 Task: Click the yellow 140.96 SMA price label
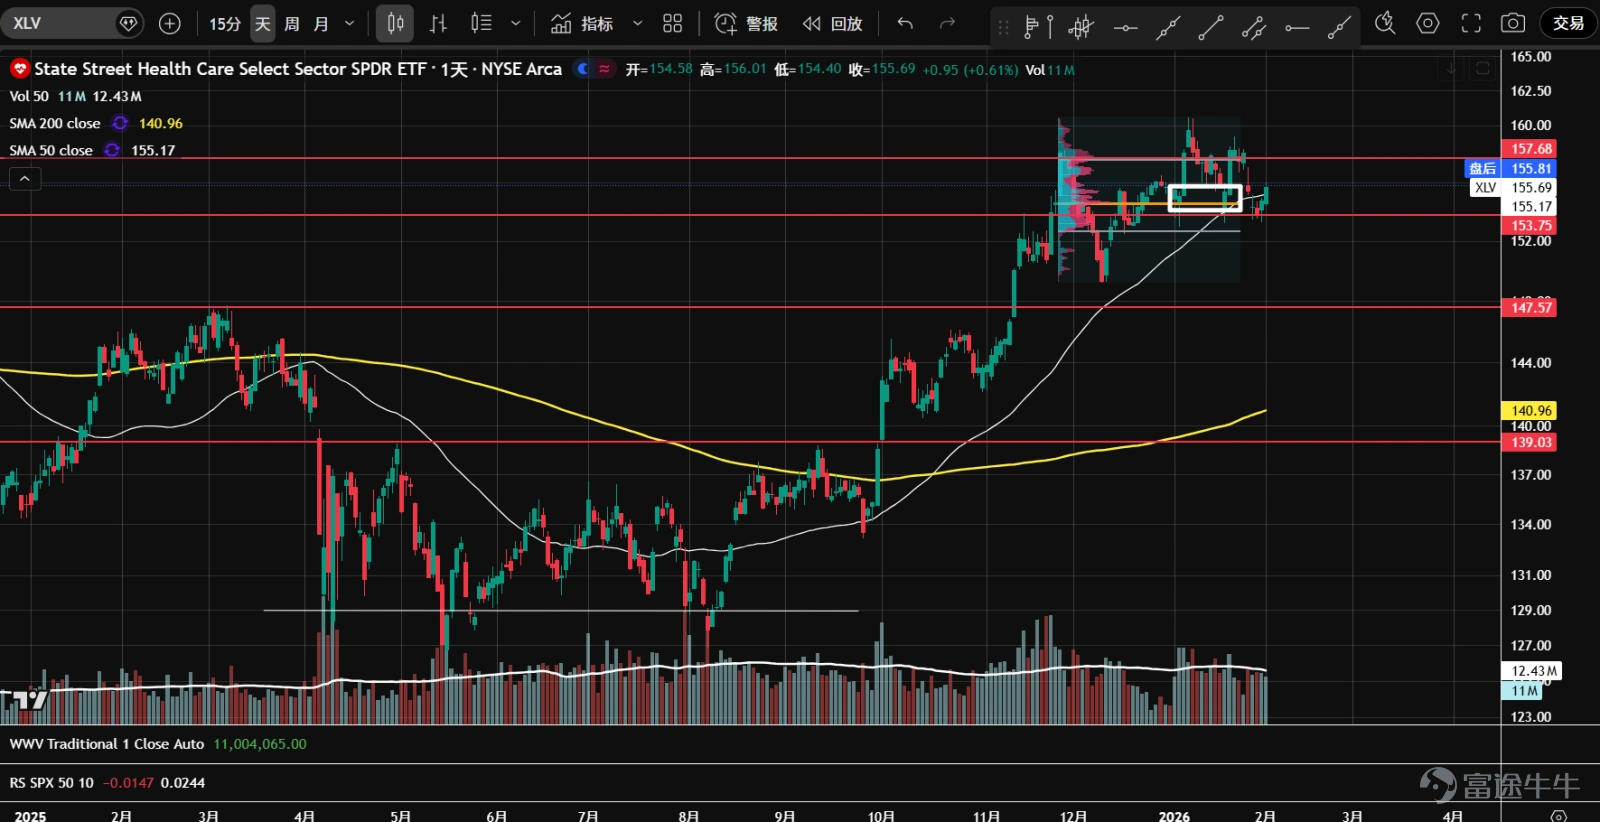1531,411
